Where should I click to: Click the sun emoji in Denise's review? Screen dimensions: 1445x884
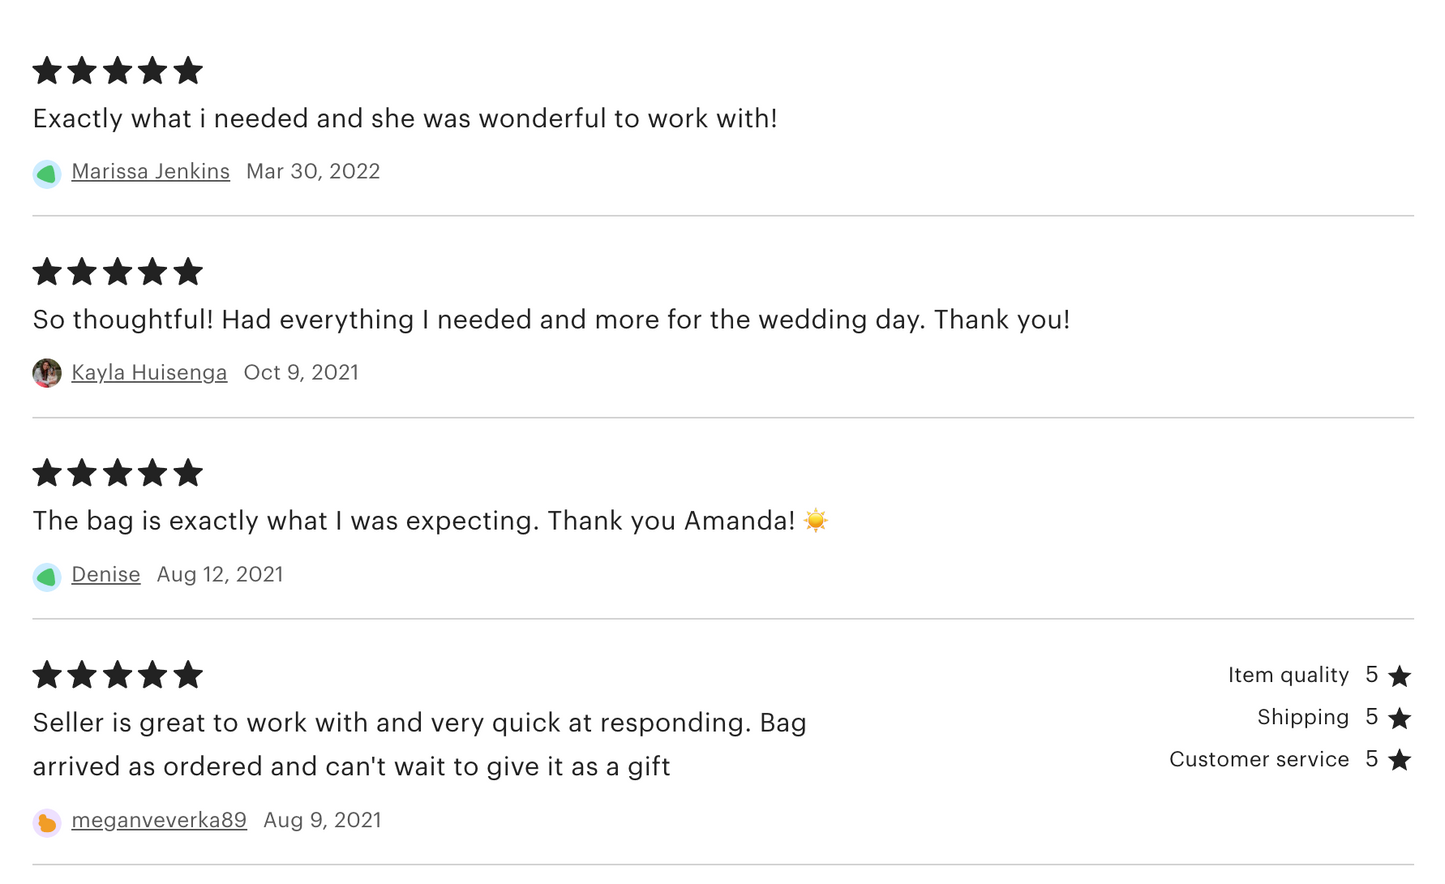816,521
